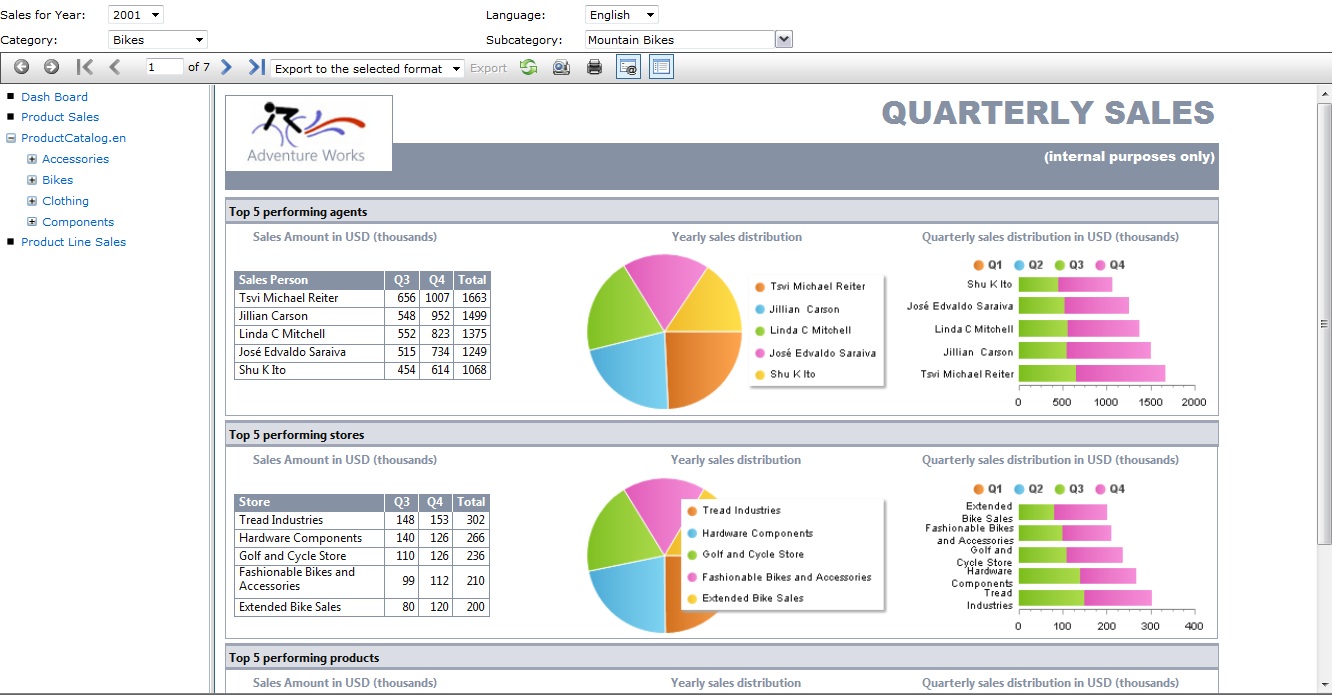Open the Sales for Year dropdown

(x=135, y=15)
